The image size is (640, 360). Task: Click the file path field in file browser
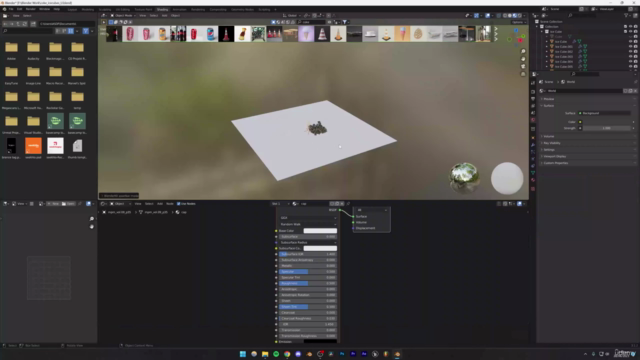coord(67,24)
